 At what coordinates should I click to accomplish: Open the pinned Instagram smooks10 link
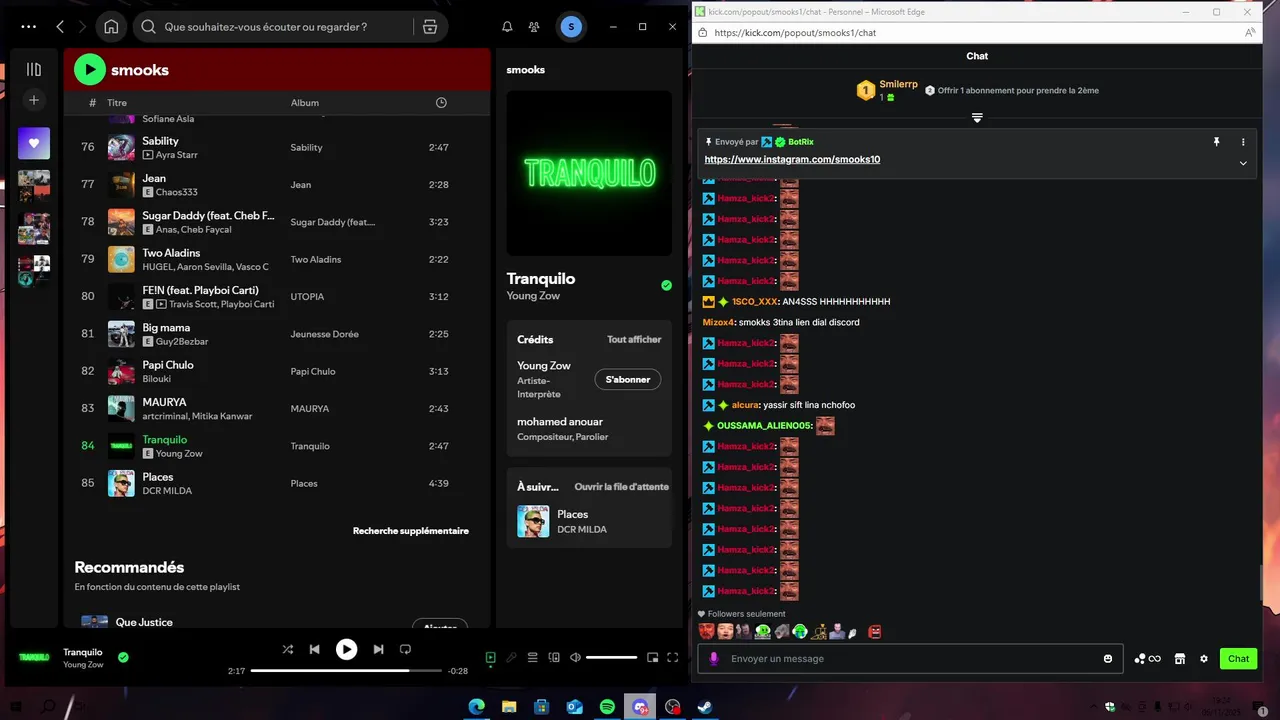[x=792, y=160]
